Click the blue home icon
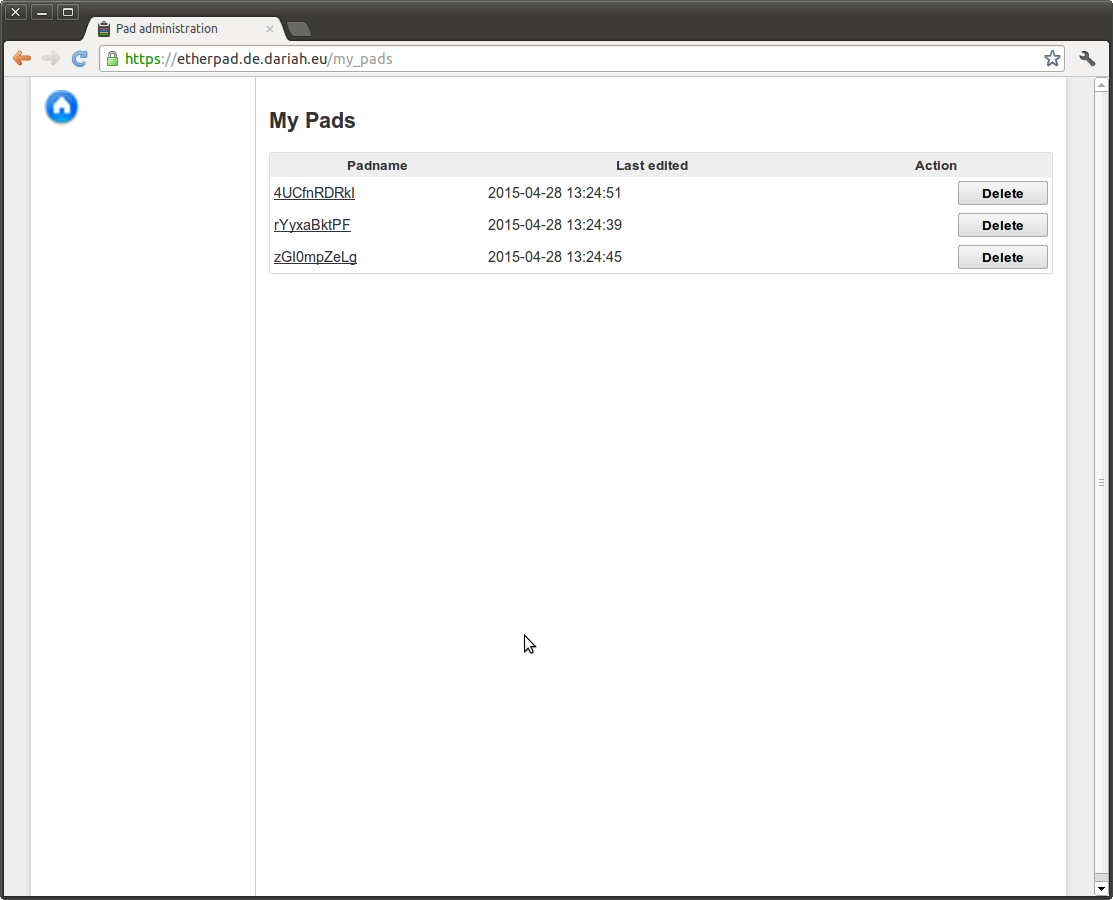 pyautogui.click(x=62, y=107)
